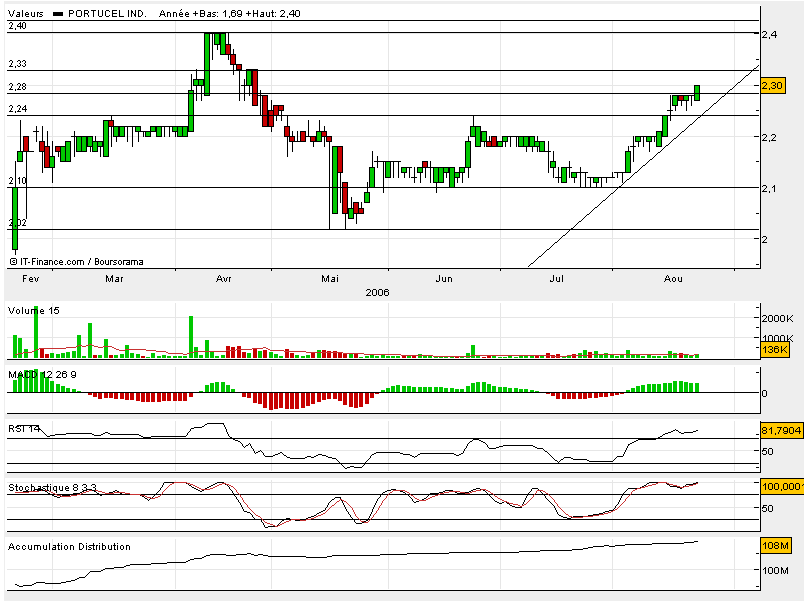Click the 'RSI 14' indicator title
The height and width of the screenshot is (613, 810).
point(24,429)
